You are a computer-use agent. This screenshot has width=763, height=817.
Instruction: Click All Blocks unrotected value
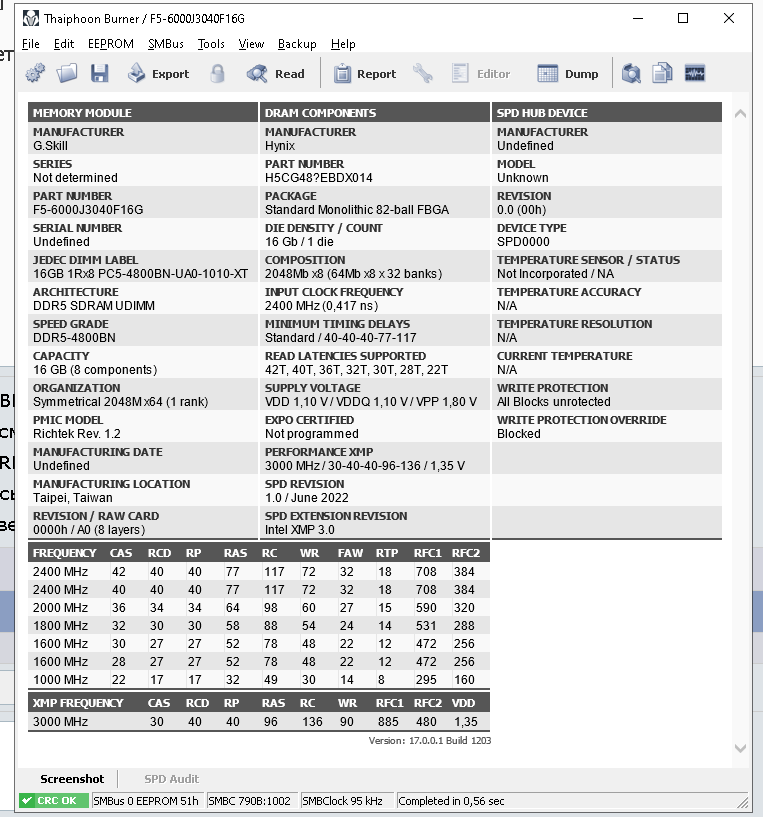click(553, 402)
